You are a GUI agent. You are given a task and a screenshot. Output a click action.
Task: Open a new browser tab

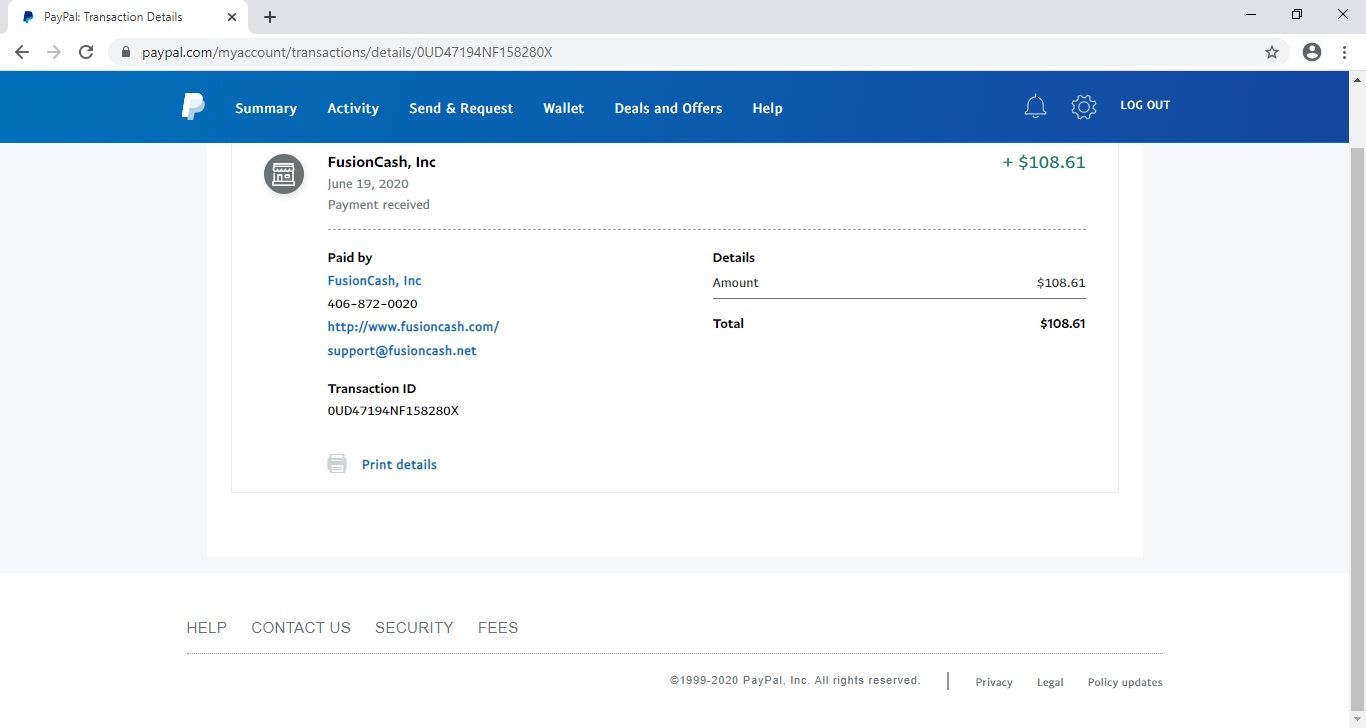270,17
